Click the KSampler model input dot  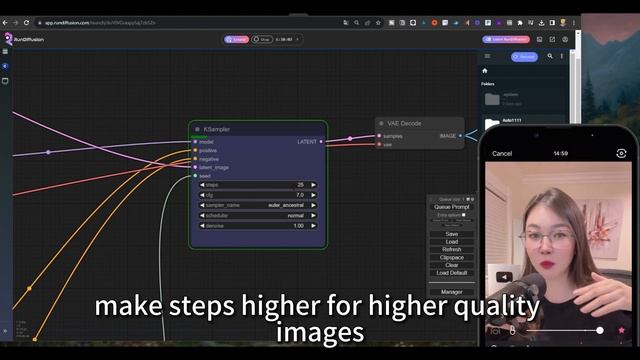point(195,142)
